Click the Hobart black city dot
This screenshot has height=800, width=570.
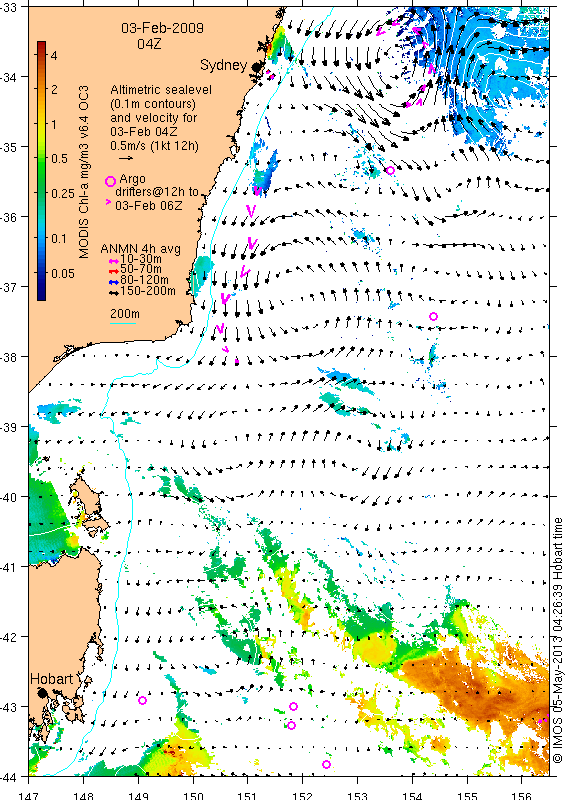click(42, 693)
